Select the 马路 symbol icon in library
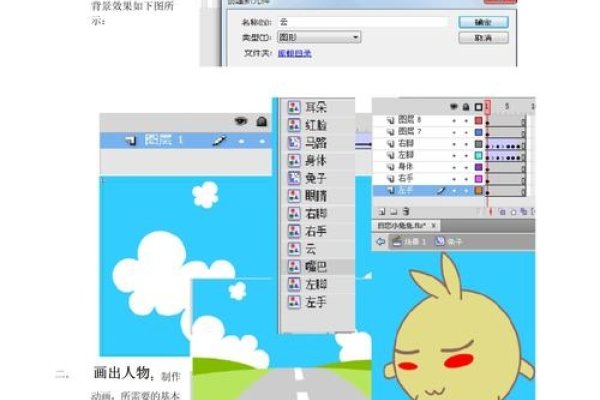 point(294,143)
